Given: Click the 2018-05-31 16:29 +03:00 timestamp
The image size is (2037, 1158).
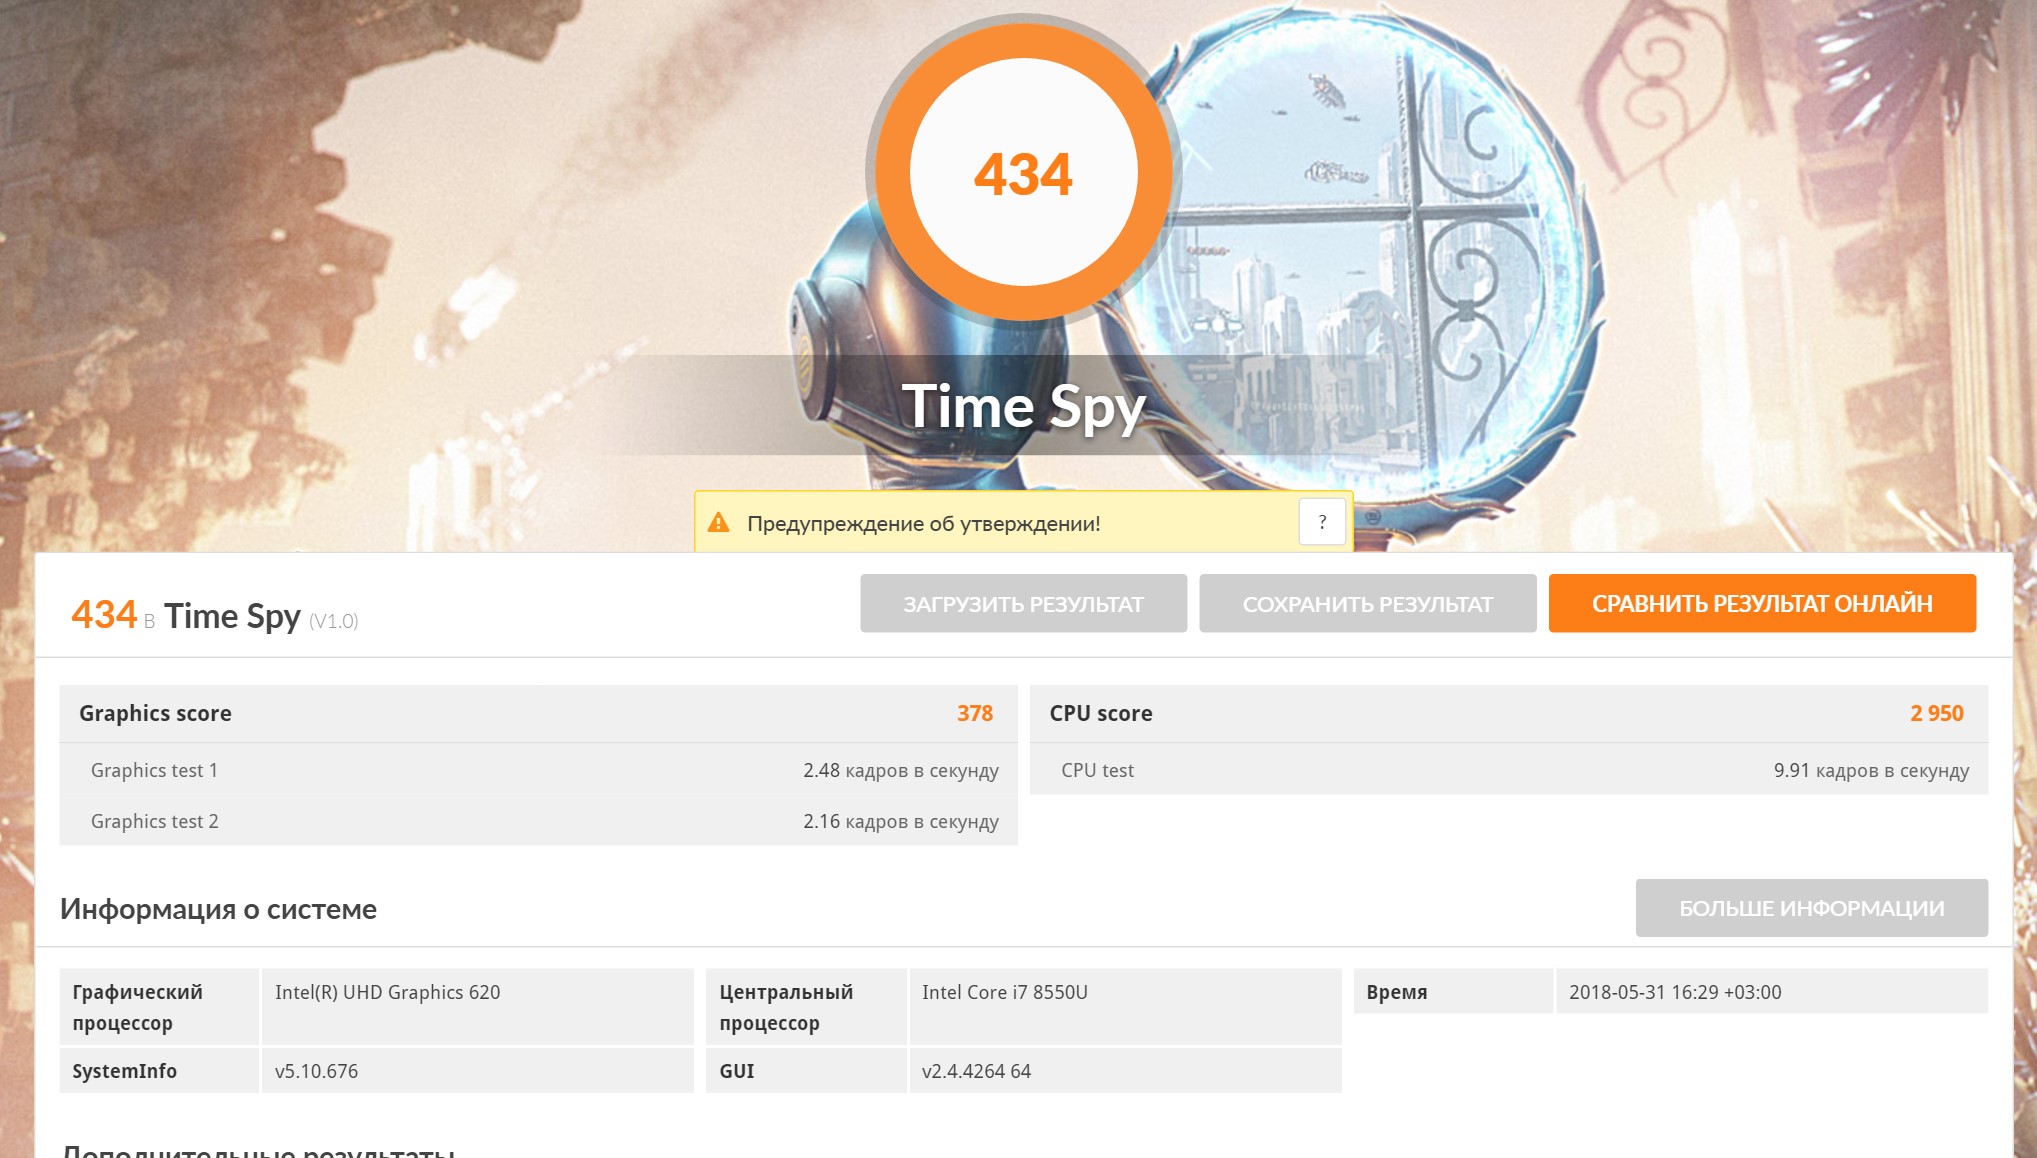Looking at the screenshot, I should (1675, 992).
